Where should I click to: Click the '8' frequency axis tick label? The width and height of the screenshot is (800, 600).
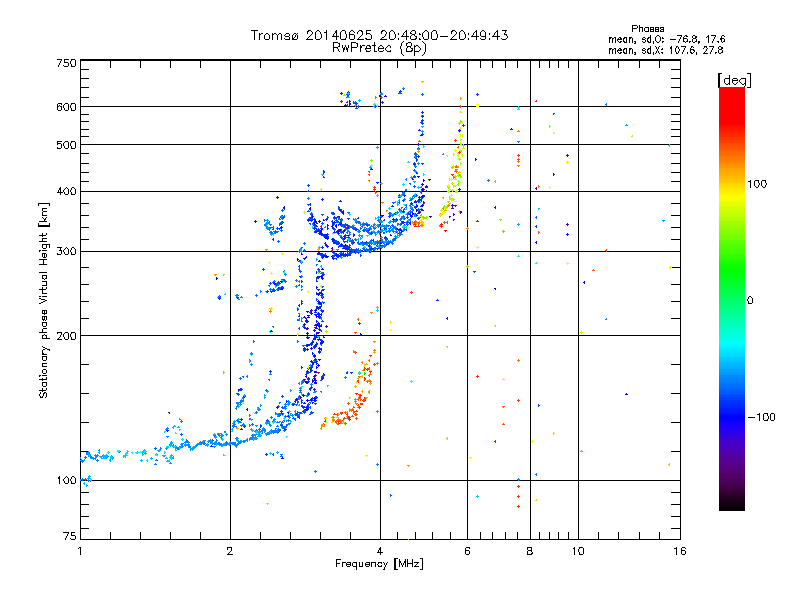click(x=530, y=551)
